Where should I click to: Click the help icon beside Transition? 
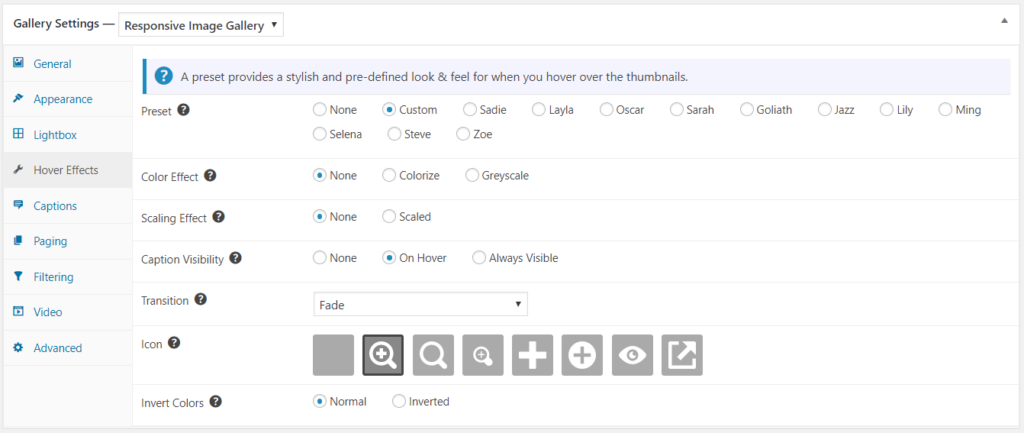pos(201,300)
